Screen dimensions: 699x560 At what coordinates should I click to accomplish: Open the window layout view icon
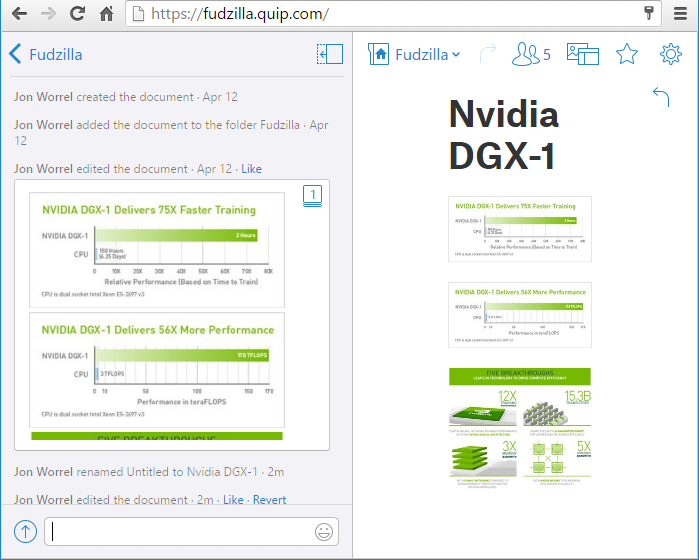[x=582, y=55]
